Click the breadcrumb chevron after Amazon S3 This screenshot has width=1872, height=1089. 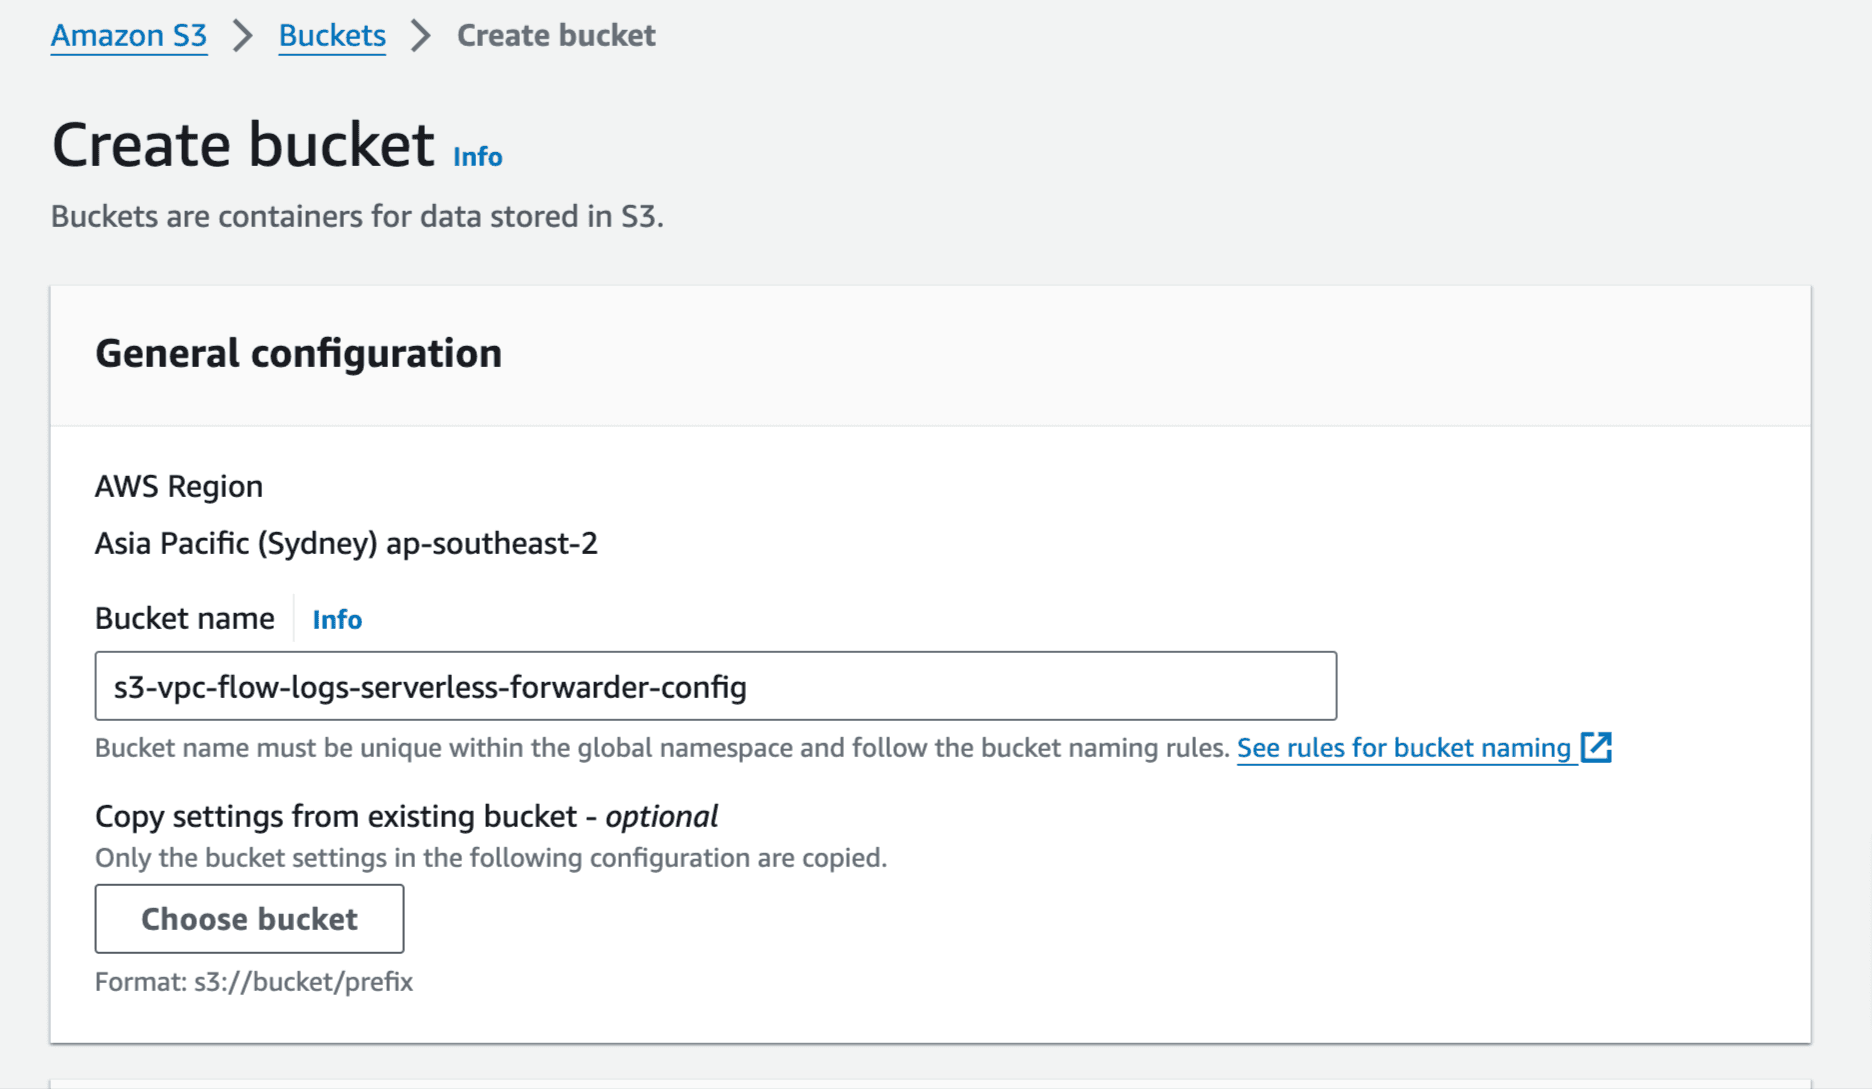coord(240,35)
